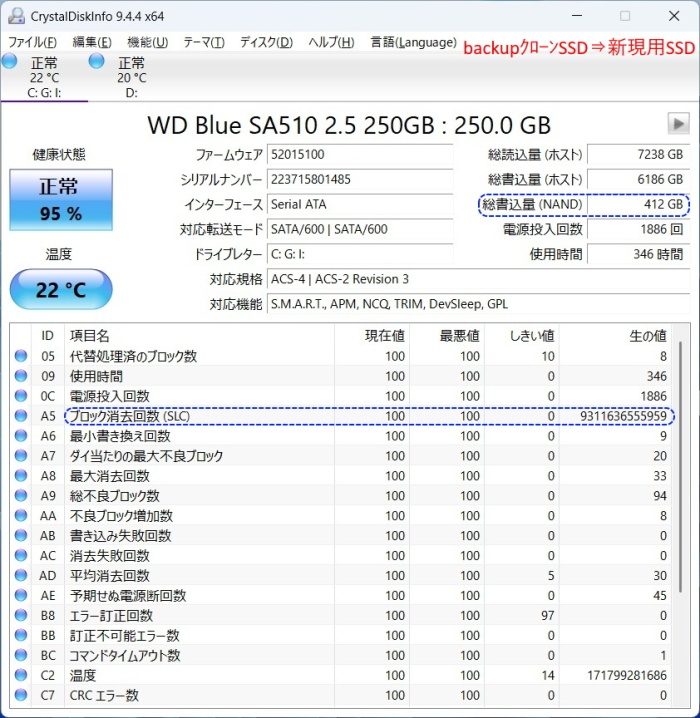Click blue status dot for attribute A9
The image size is (700, 718).
(x=21, y=495)
